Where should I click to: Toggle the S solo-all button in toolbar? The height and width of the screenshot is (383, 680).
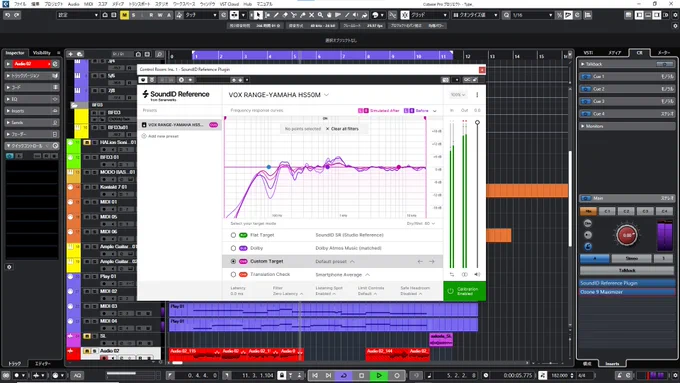click(134, 15)
